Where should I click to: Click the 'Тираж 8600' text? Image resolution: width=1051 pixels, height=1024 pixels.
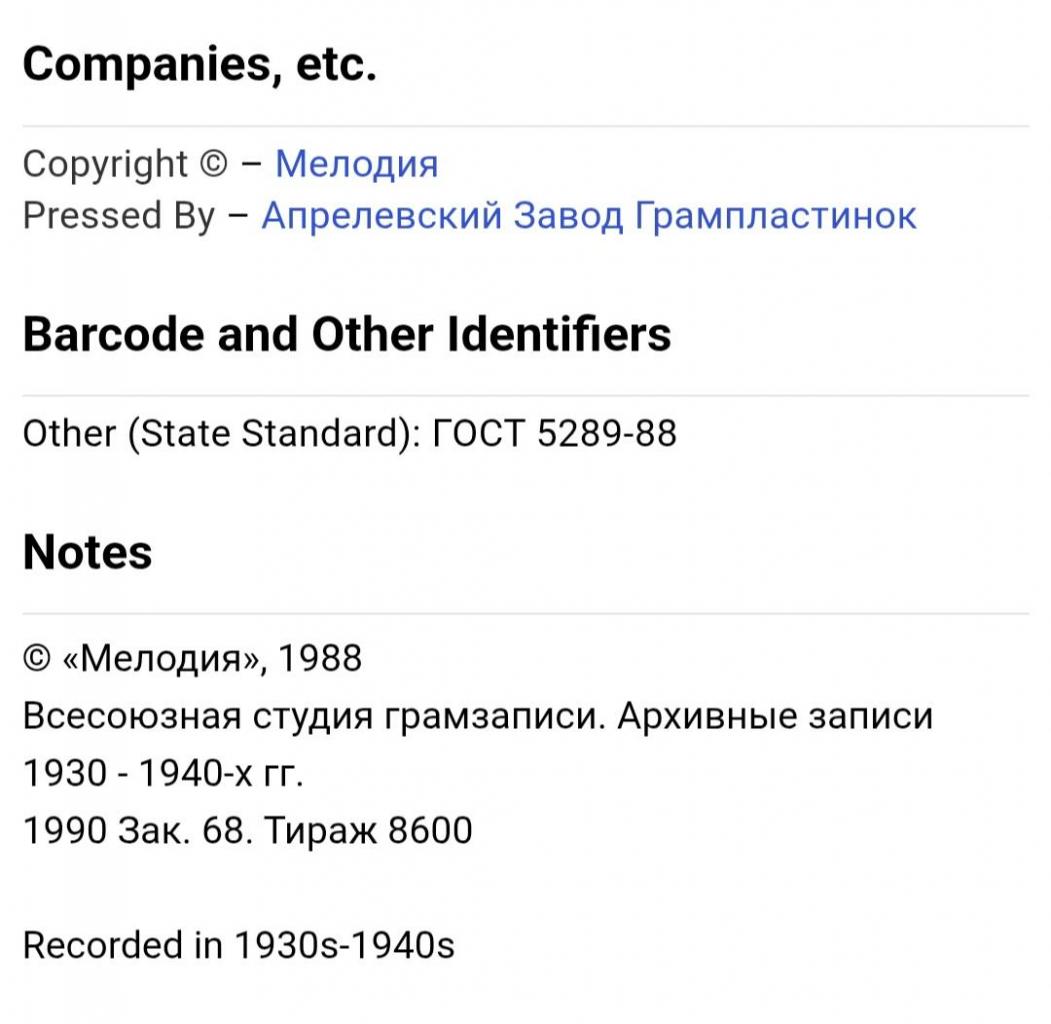pyautogui.click(x=368, y=830)
